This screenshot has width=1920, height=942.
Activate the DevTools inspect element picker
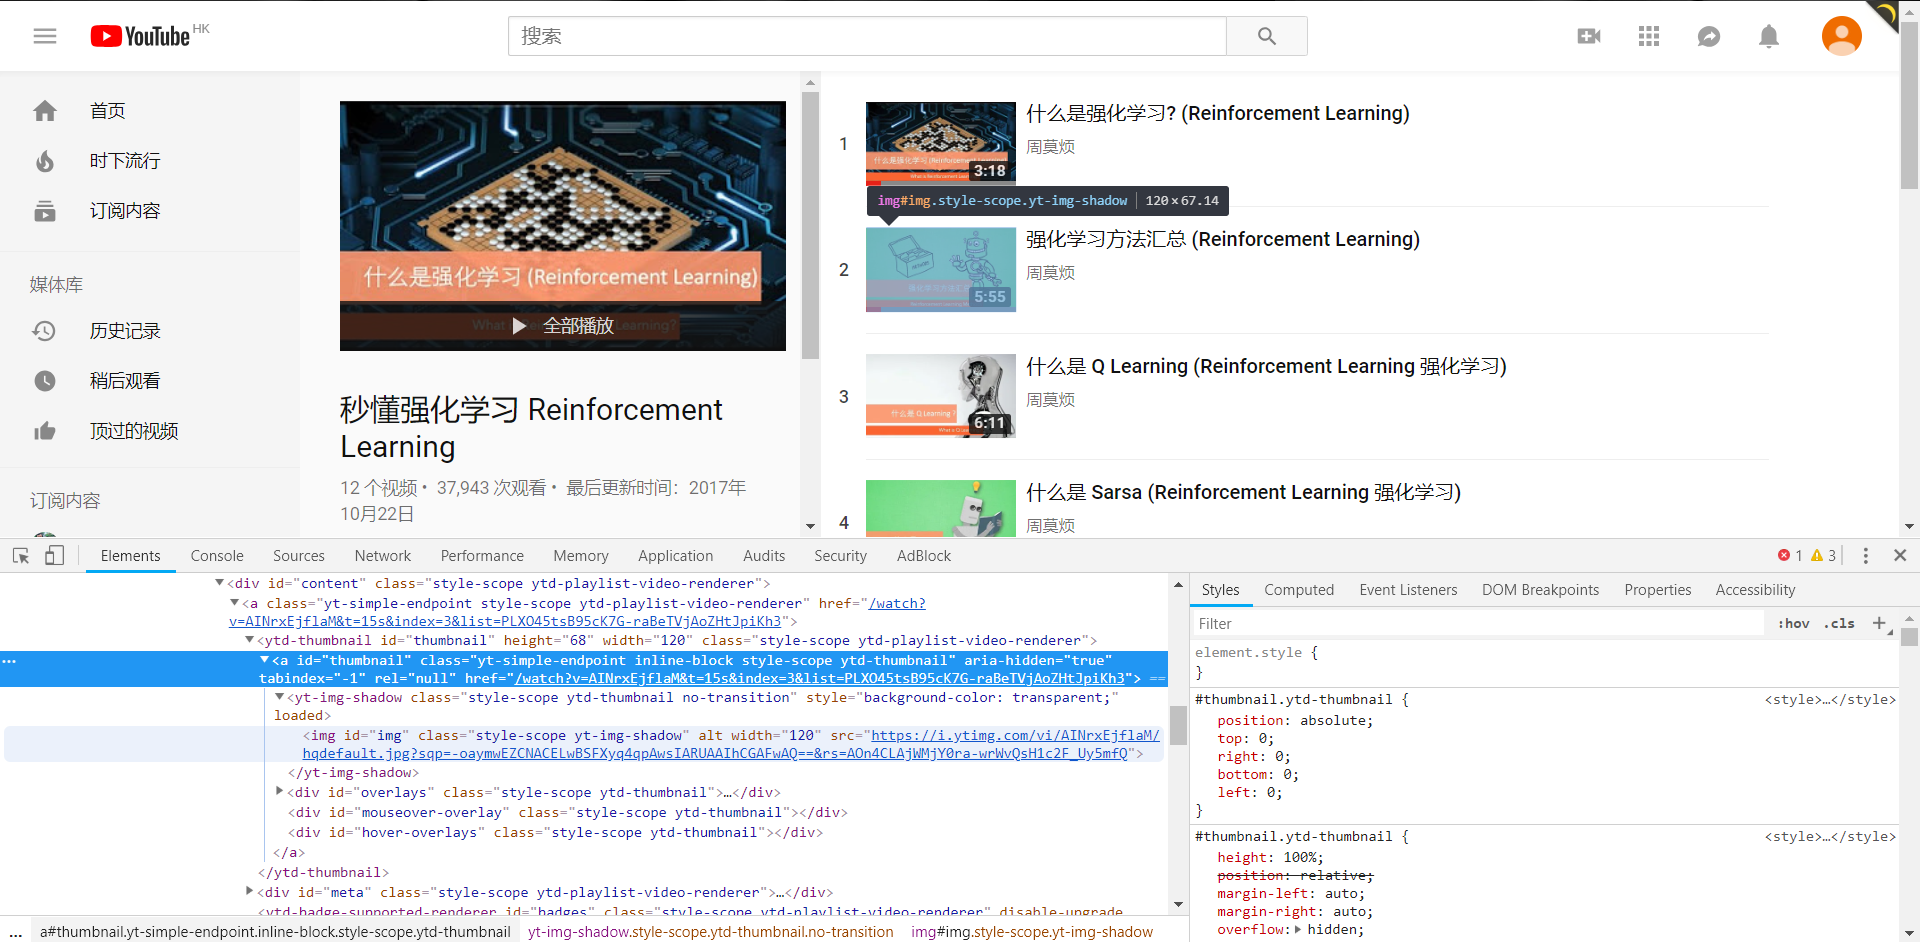tap(21, 555)
